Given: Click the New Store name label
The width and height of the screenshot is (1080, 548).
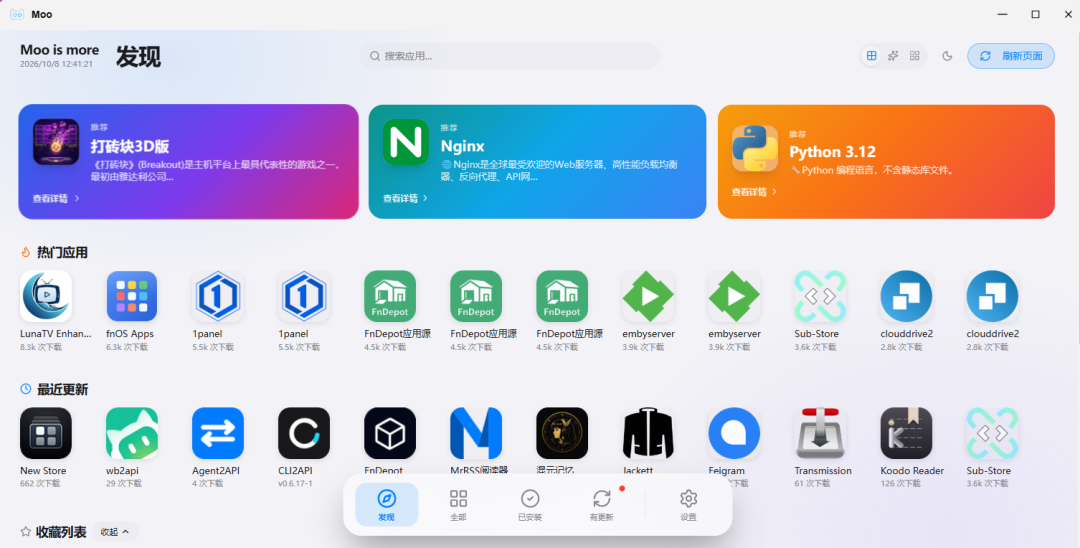Looking at the screenshot, I should click(43, 471).
